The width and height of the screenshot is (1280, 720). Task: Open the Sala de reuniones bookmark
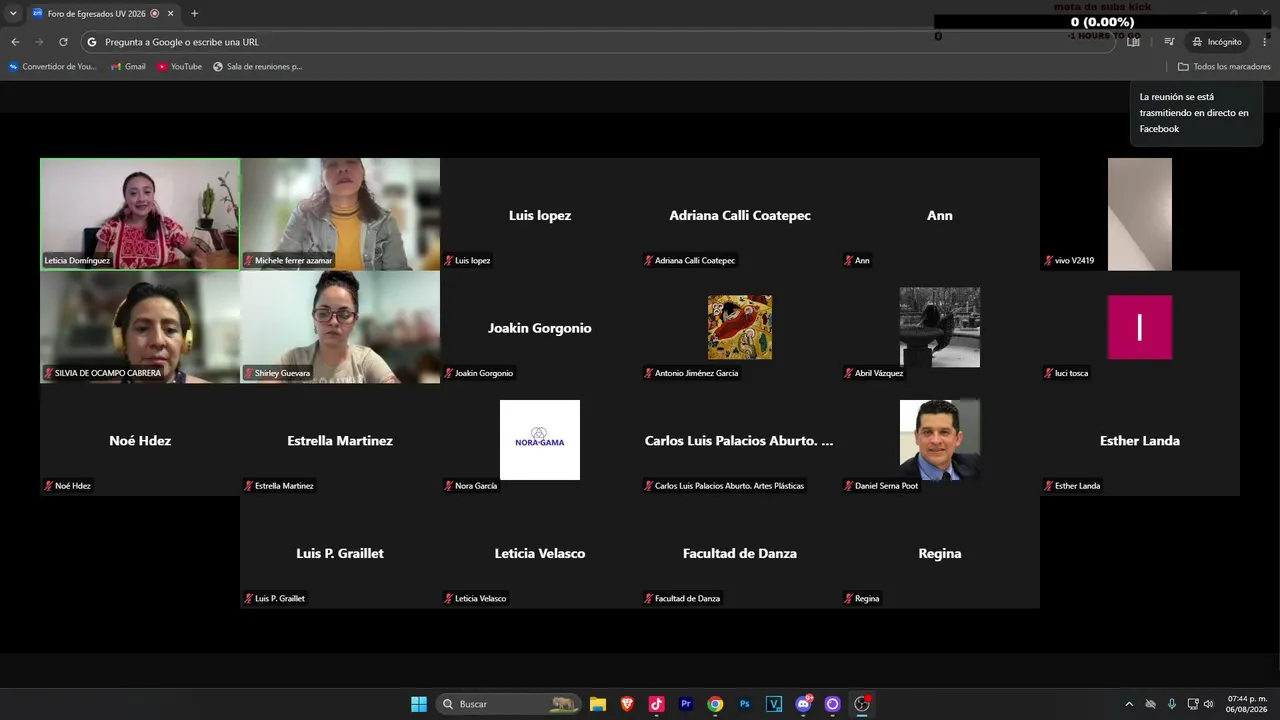click(258, 67)
